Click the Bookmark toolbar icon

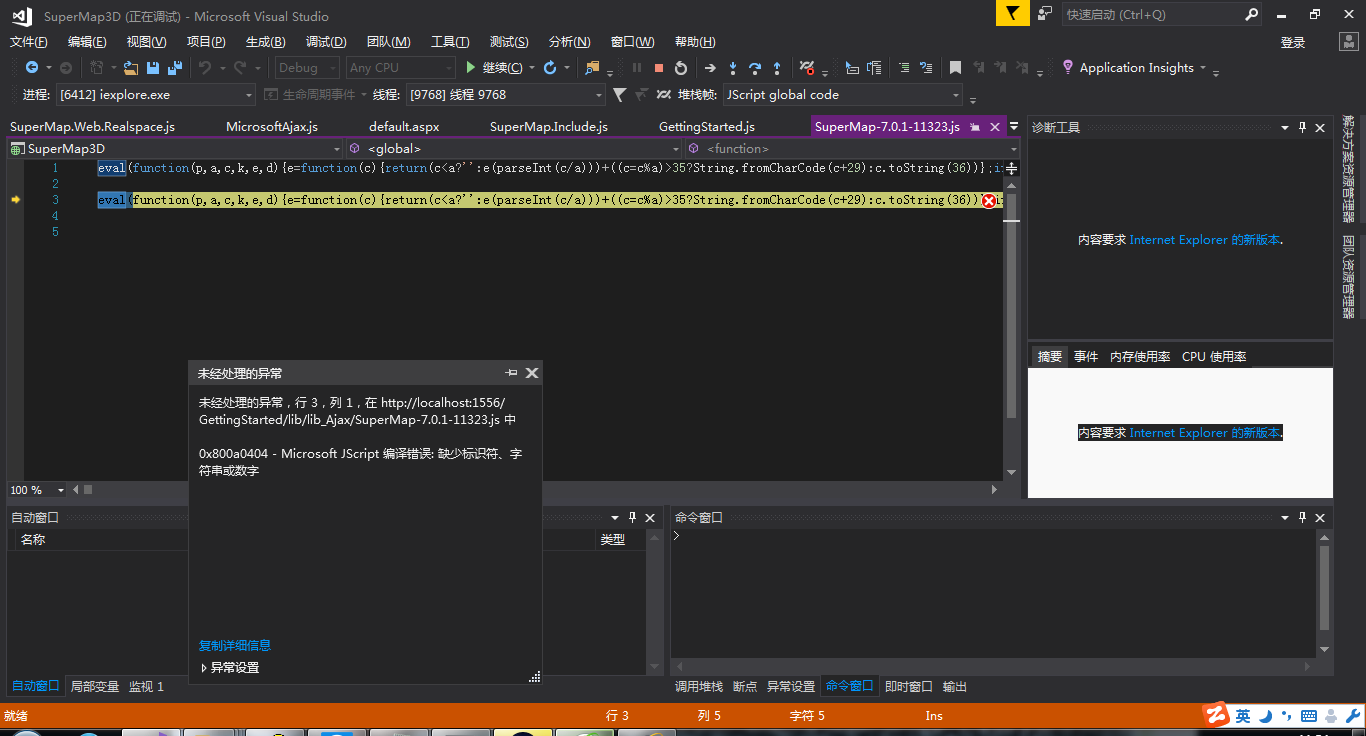(955, 68)
